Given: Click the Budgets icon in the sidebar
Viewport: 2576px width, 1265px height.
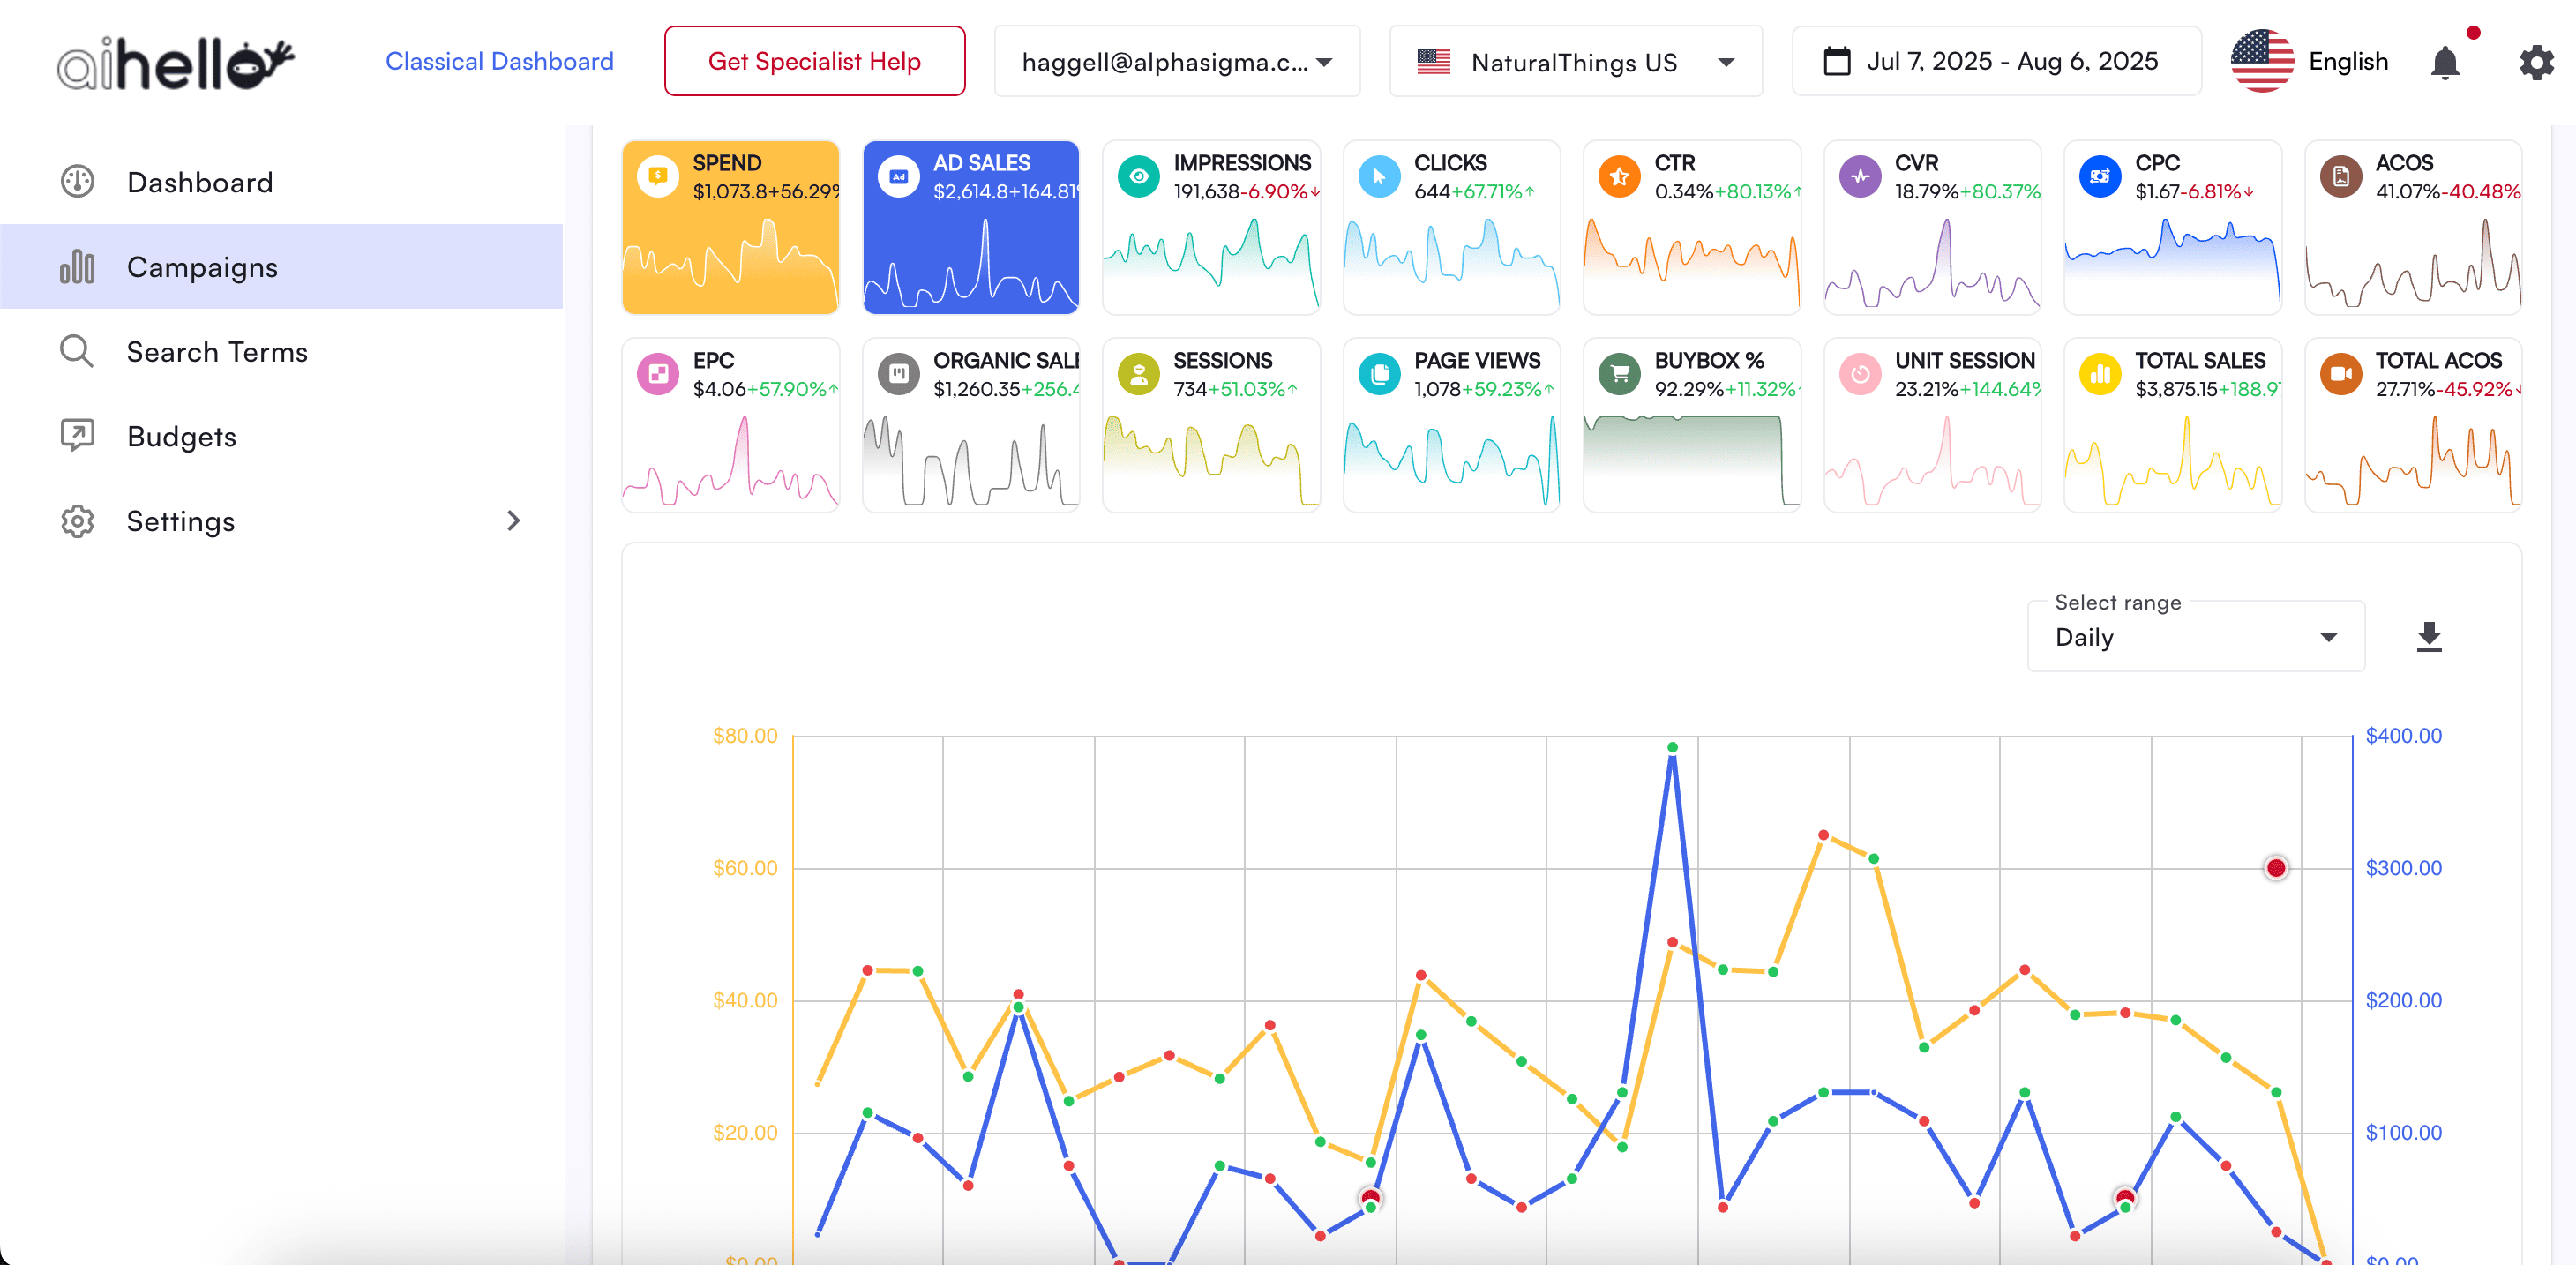Looking at the screenshot, I should (x=77, y=436).
